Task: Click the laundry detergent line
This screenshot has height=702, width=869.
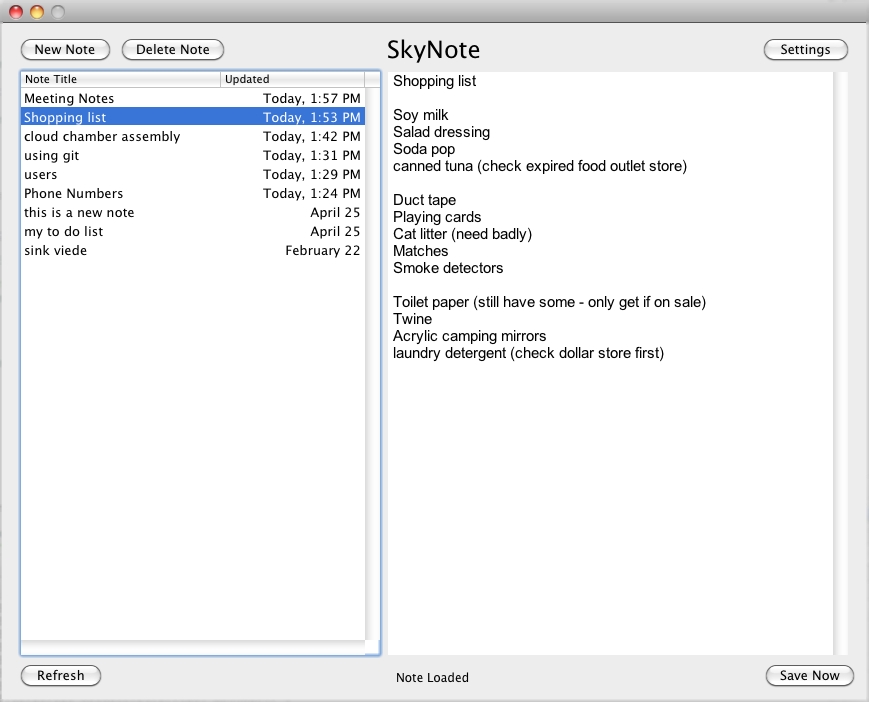Action: tap(528, 353)
